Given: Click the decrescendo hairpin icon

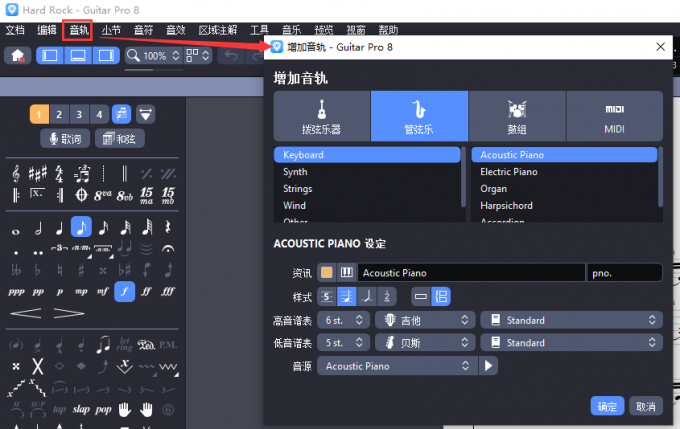Looking at the screenshot, I should 69,313.
